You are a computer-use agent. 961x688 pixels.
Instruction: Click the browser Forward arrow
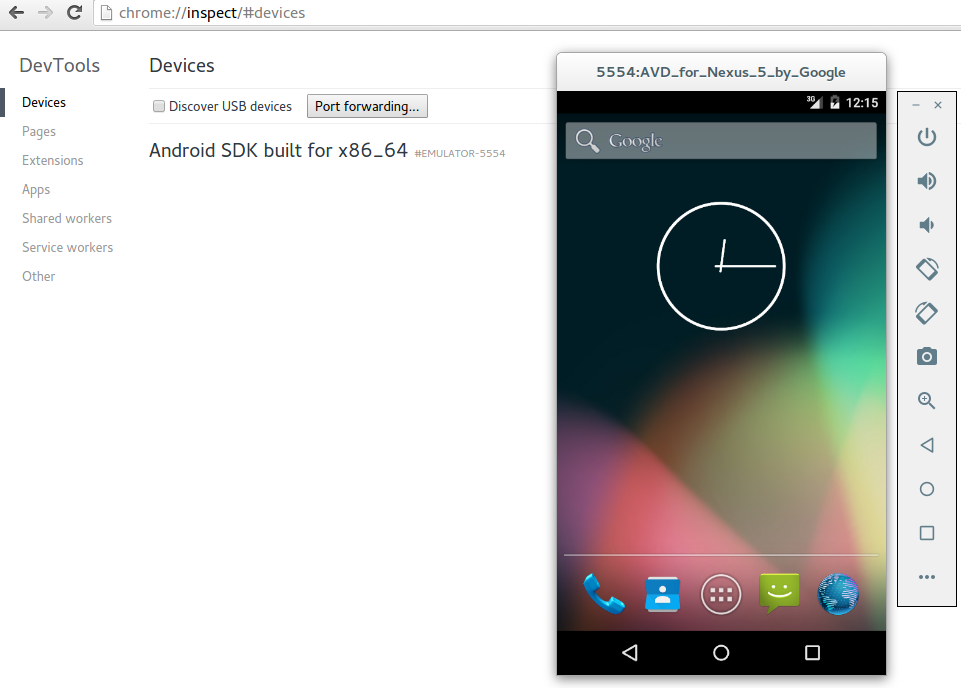click(45, 12)
